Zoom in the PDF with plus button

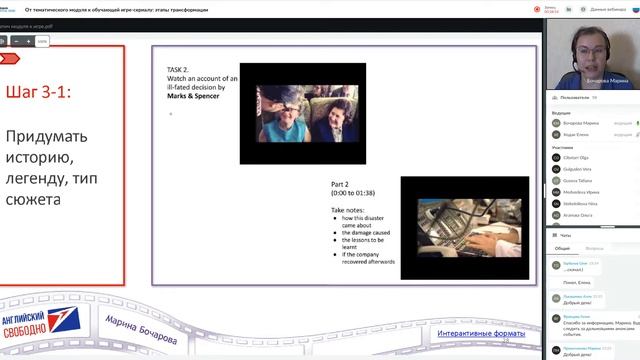pos(29,41)
